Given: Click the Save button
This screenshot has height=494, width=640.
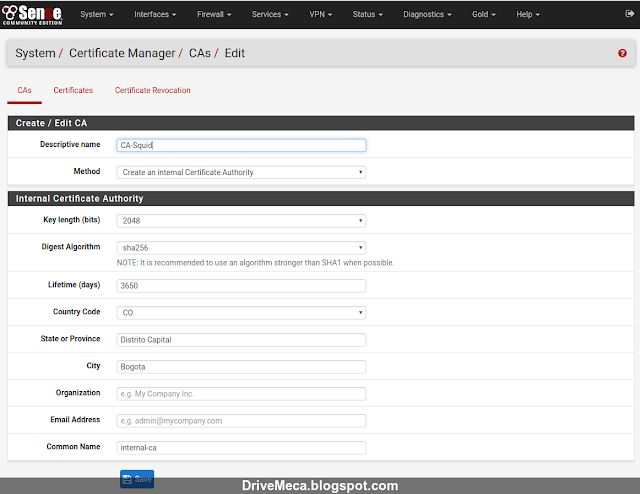Looking at the screenshot, I should (x=137, y=479).
